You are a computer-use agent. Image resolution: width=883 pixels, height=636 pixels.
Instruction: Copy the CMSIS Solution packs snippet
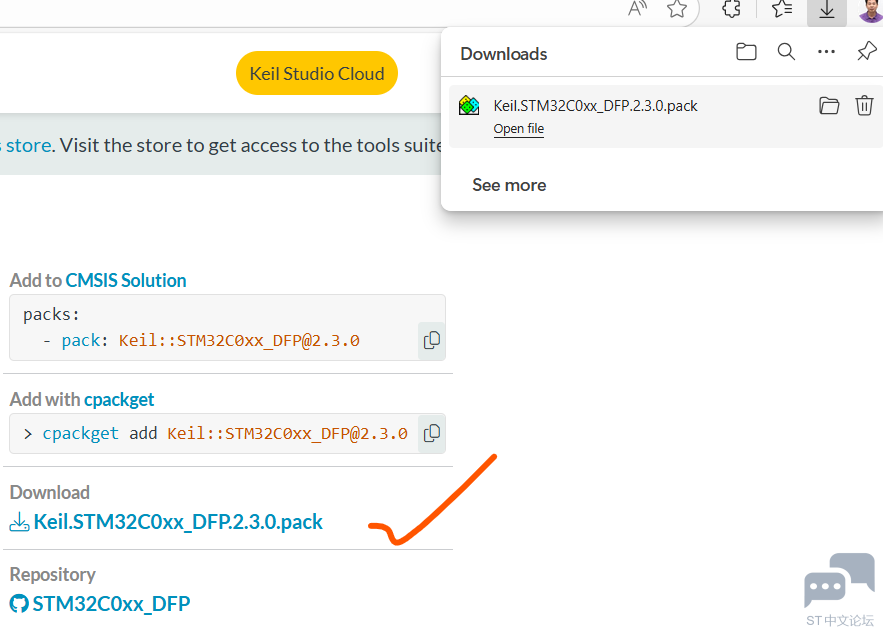[431, 340]
